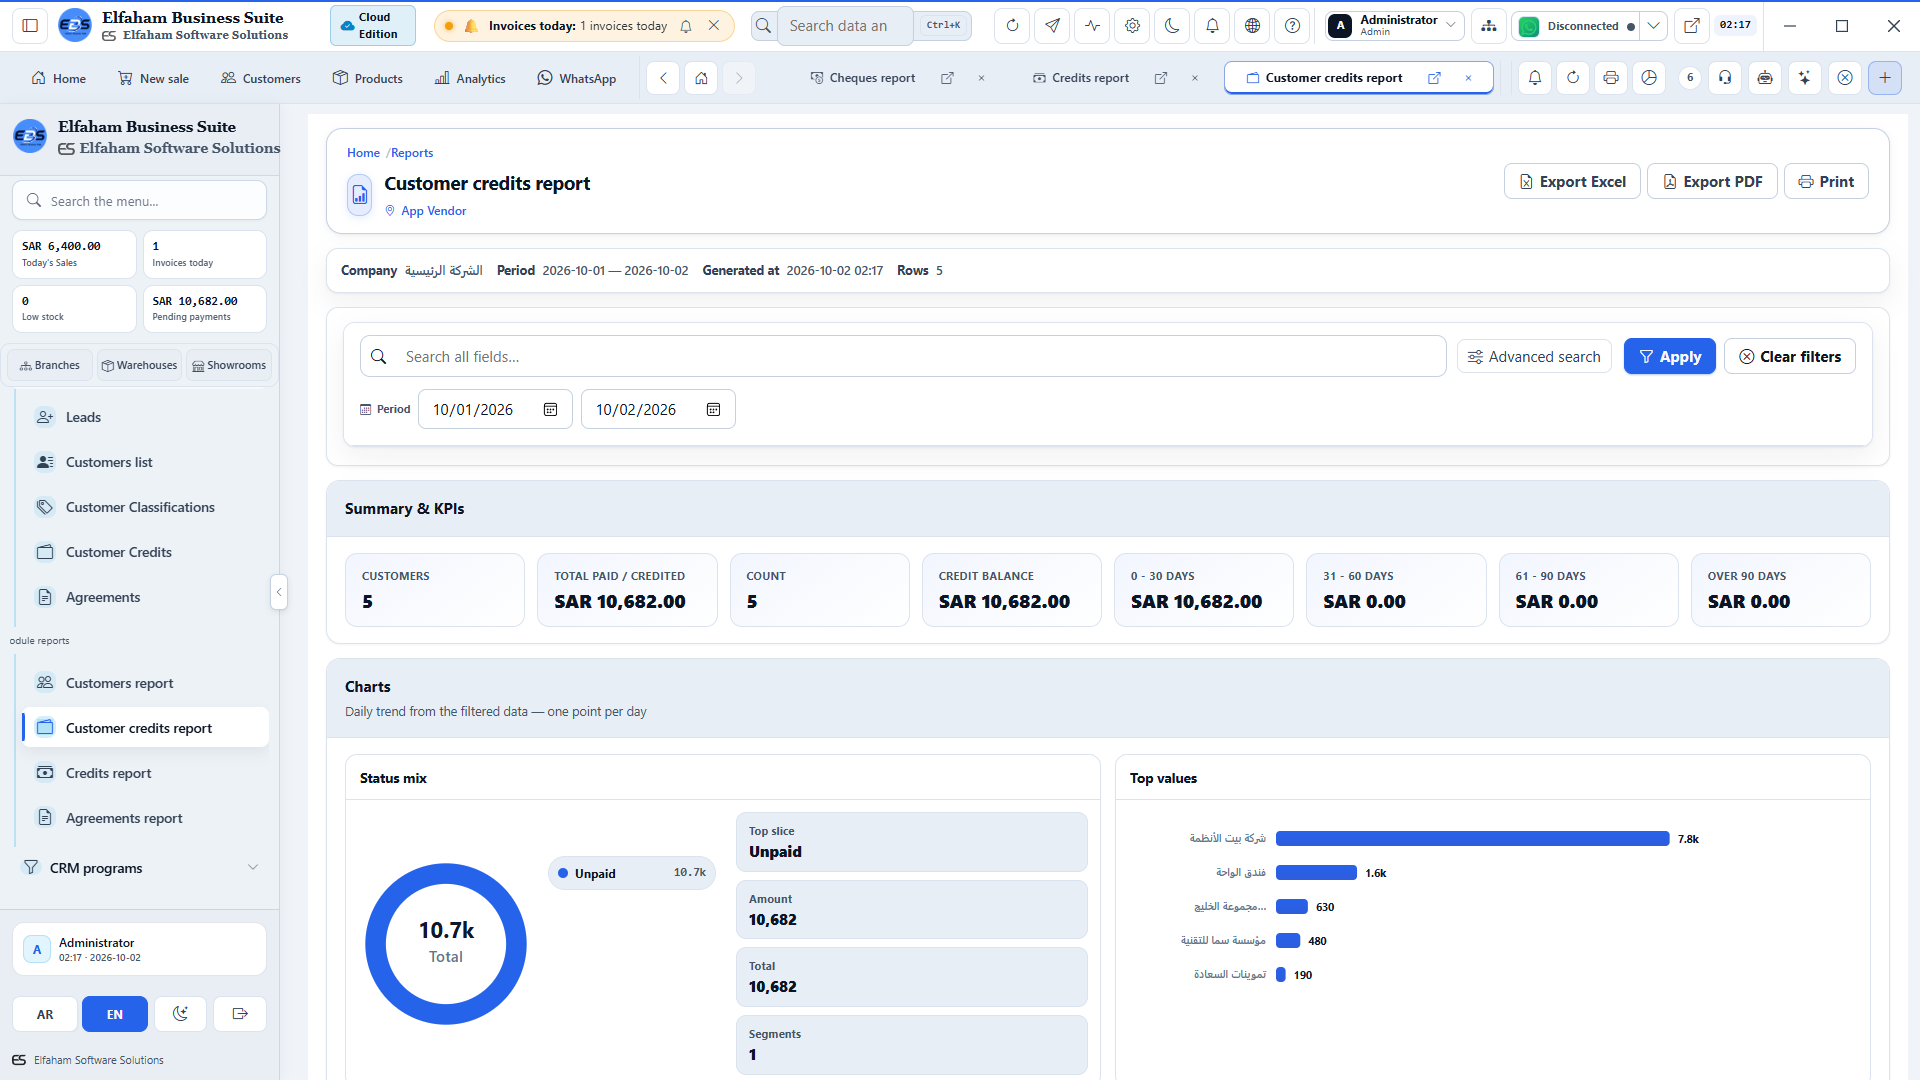Click the globe language icon
This screenshot has height=1080, width=1920.
pyautogui.click(x=1252, y=26)
